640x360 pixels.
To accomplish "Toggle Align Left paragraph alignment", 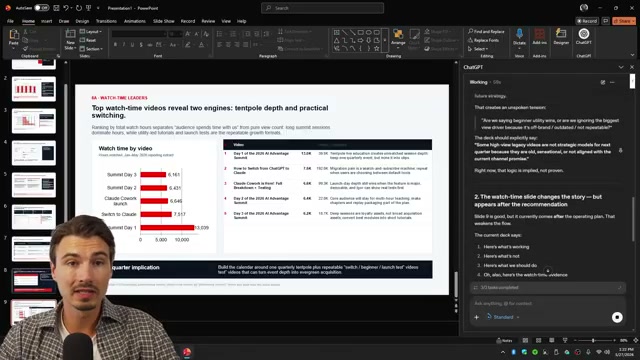I will (x=220, y=44).
